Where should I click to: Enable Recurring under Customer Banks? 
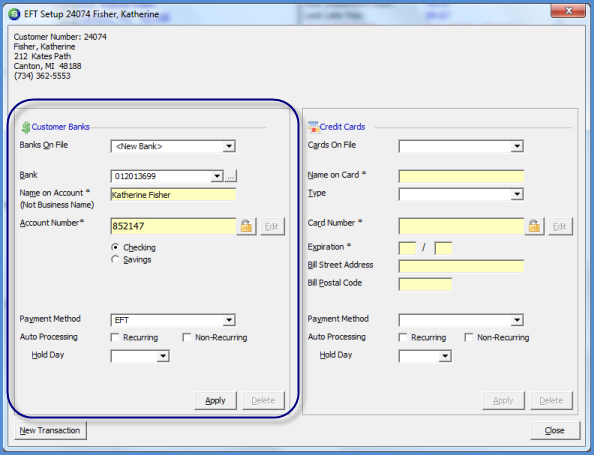pos(115,337)
